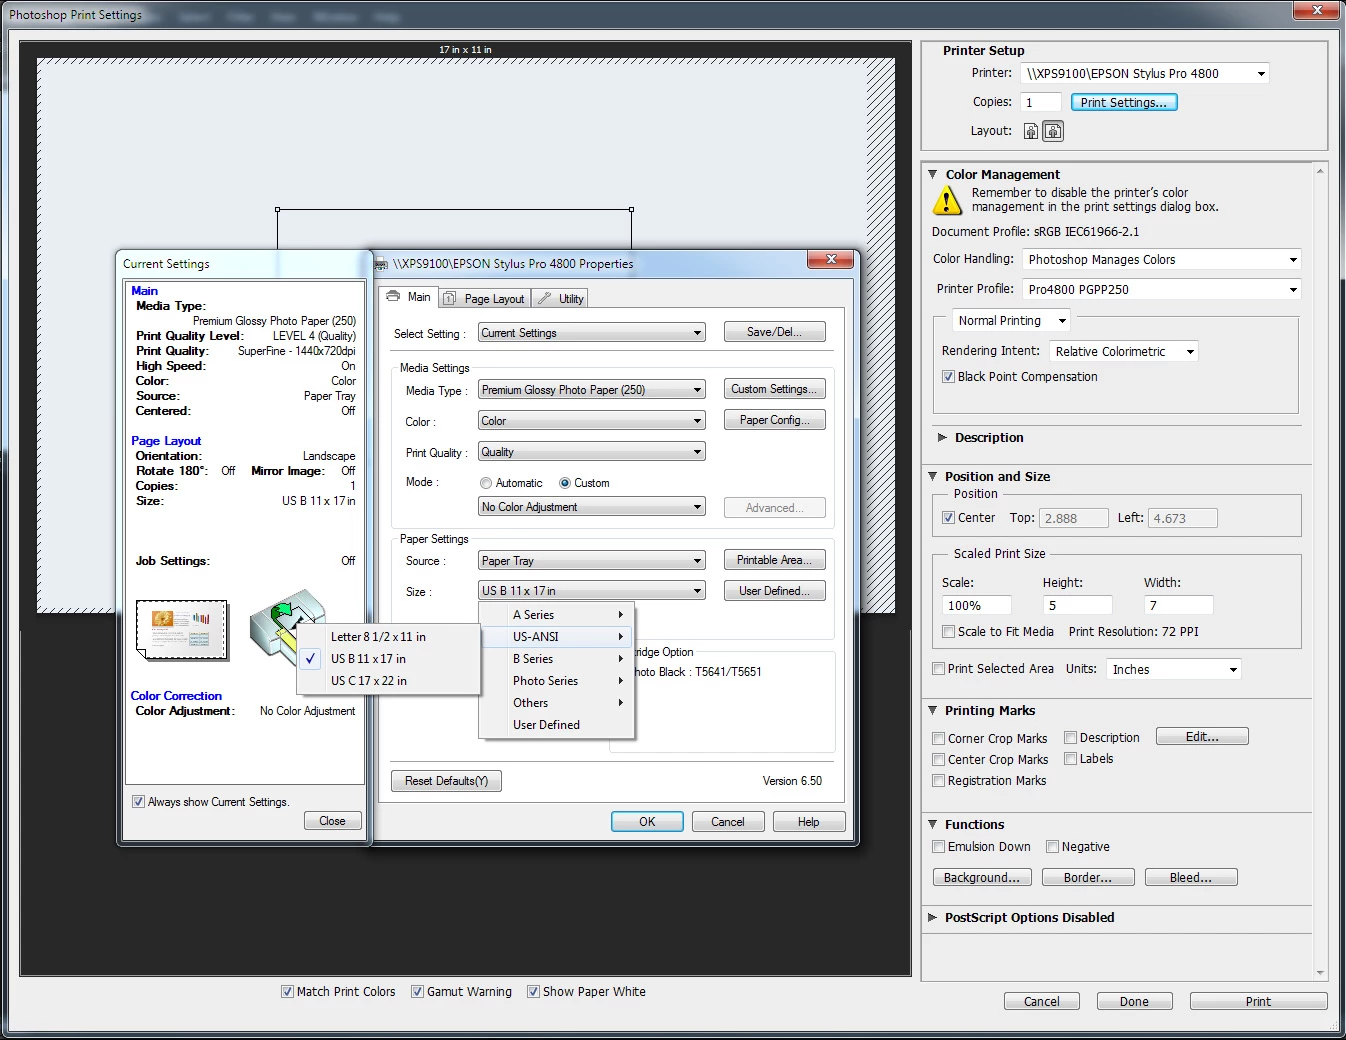Click Reset Defaults(Y) button
1346x1040 pixels.
pos(446,781)
